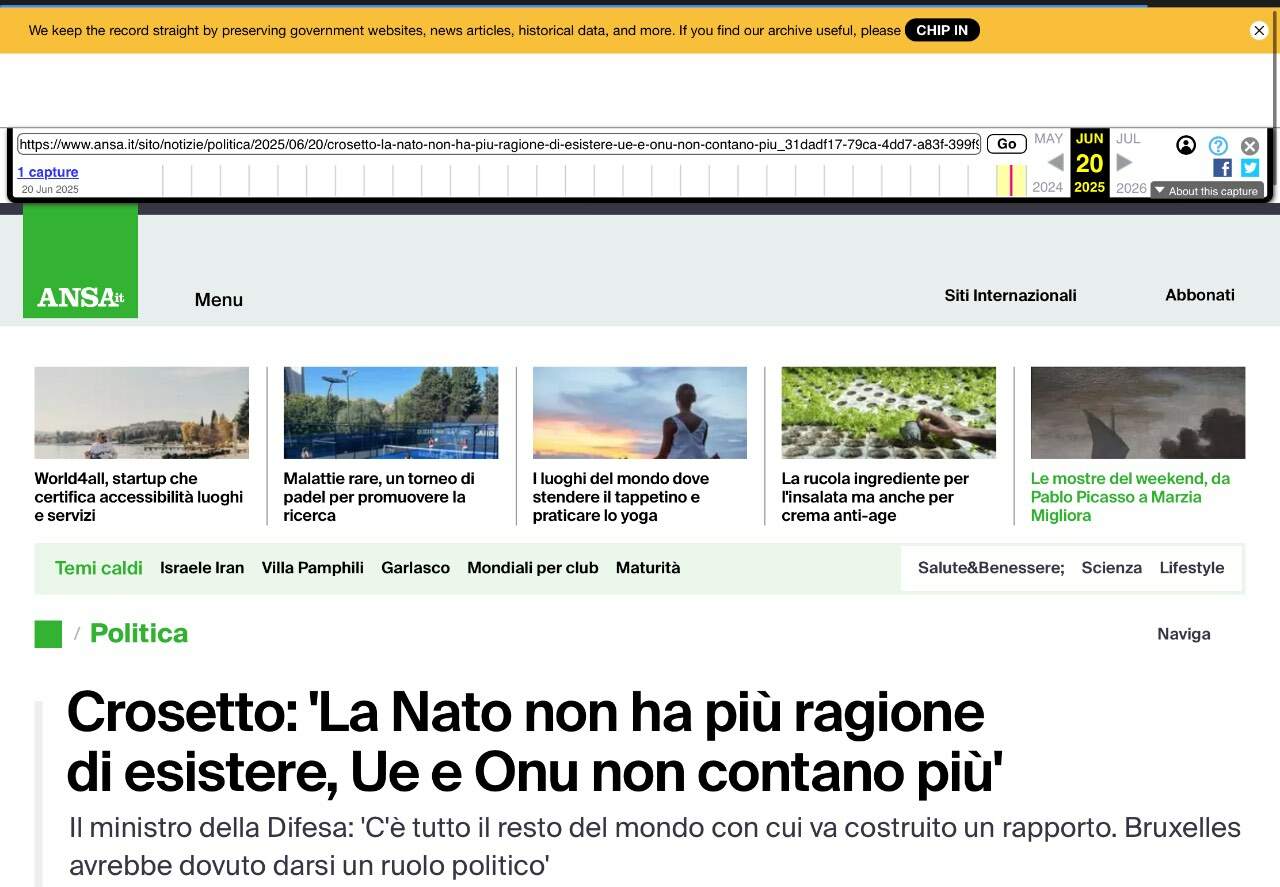Open the yoga places article thumbnail
Viewport: 1280px width, 887px height.
[x=640, y=413]
